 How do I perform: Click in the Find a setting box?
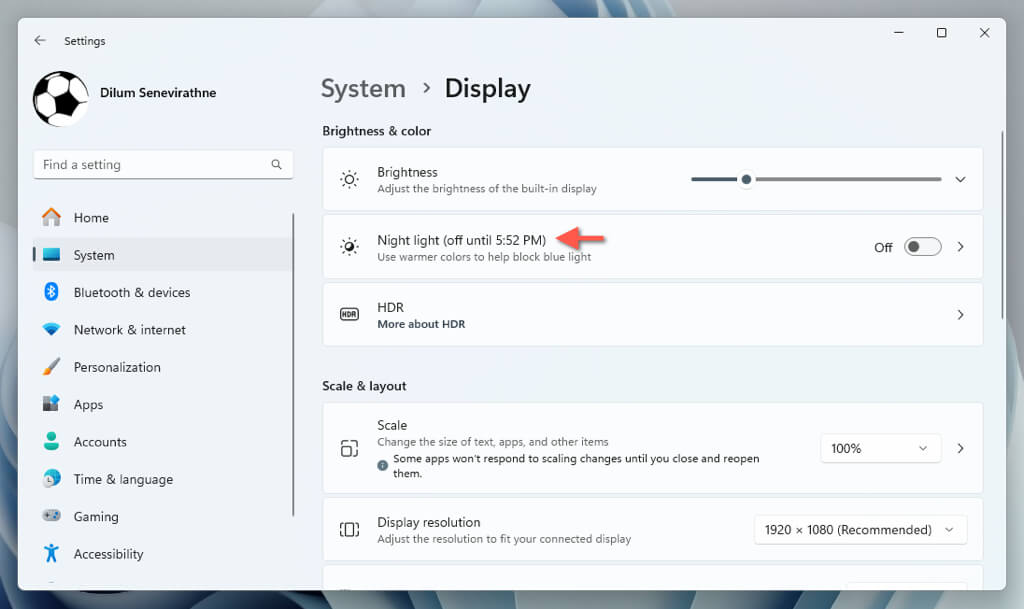(x=163, y=164)
